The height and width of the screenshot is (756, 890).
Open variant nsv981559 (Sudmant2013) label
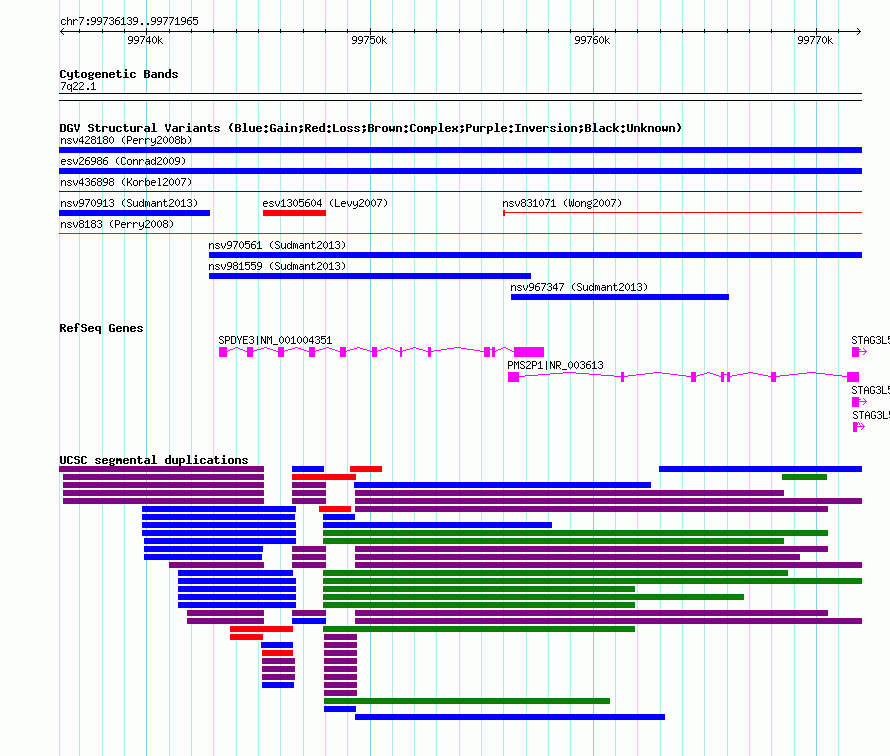[277, 266]
